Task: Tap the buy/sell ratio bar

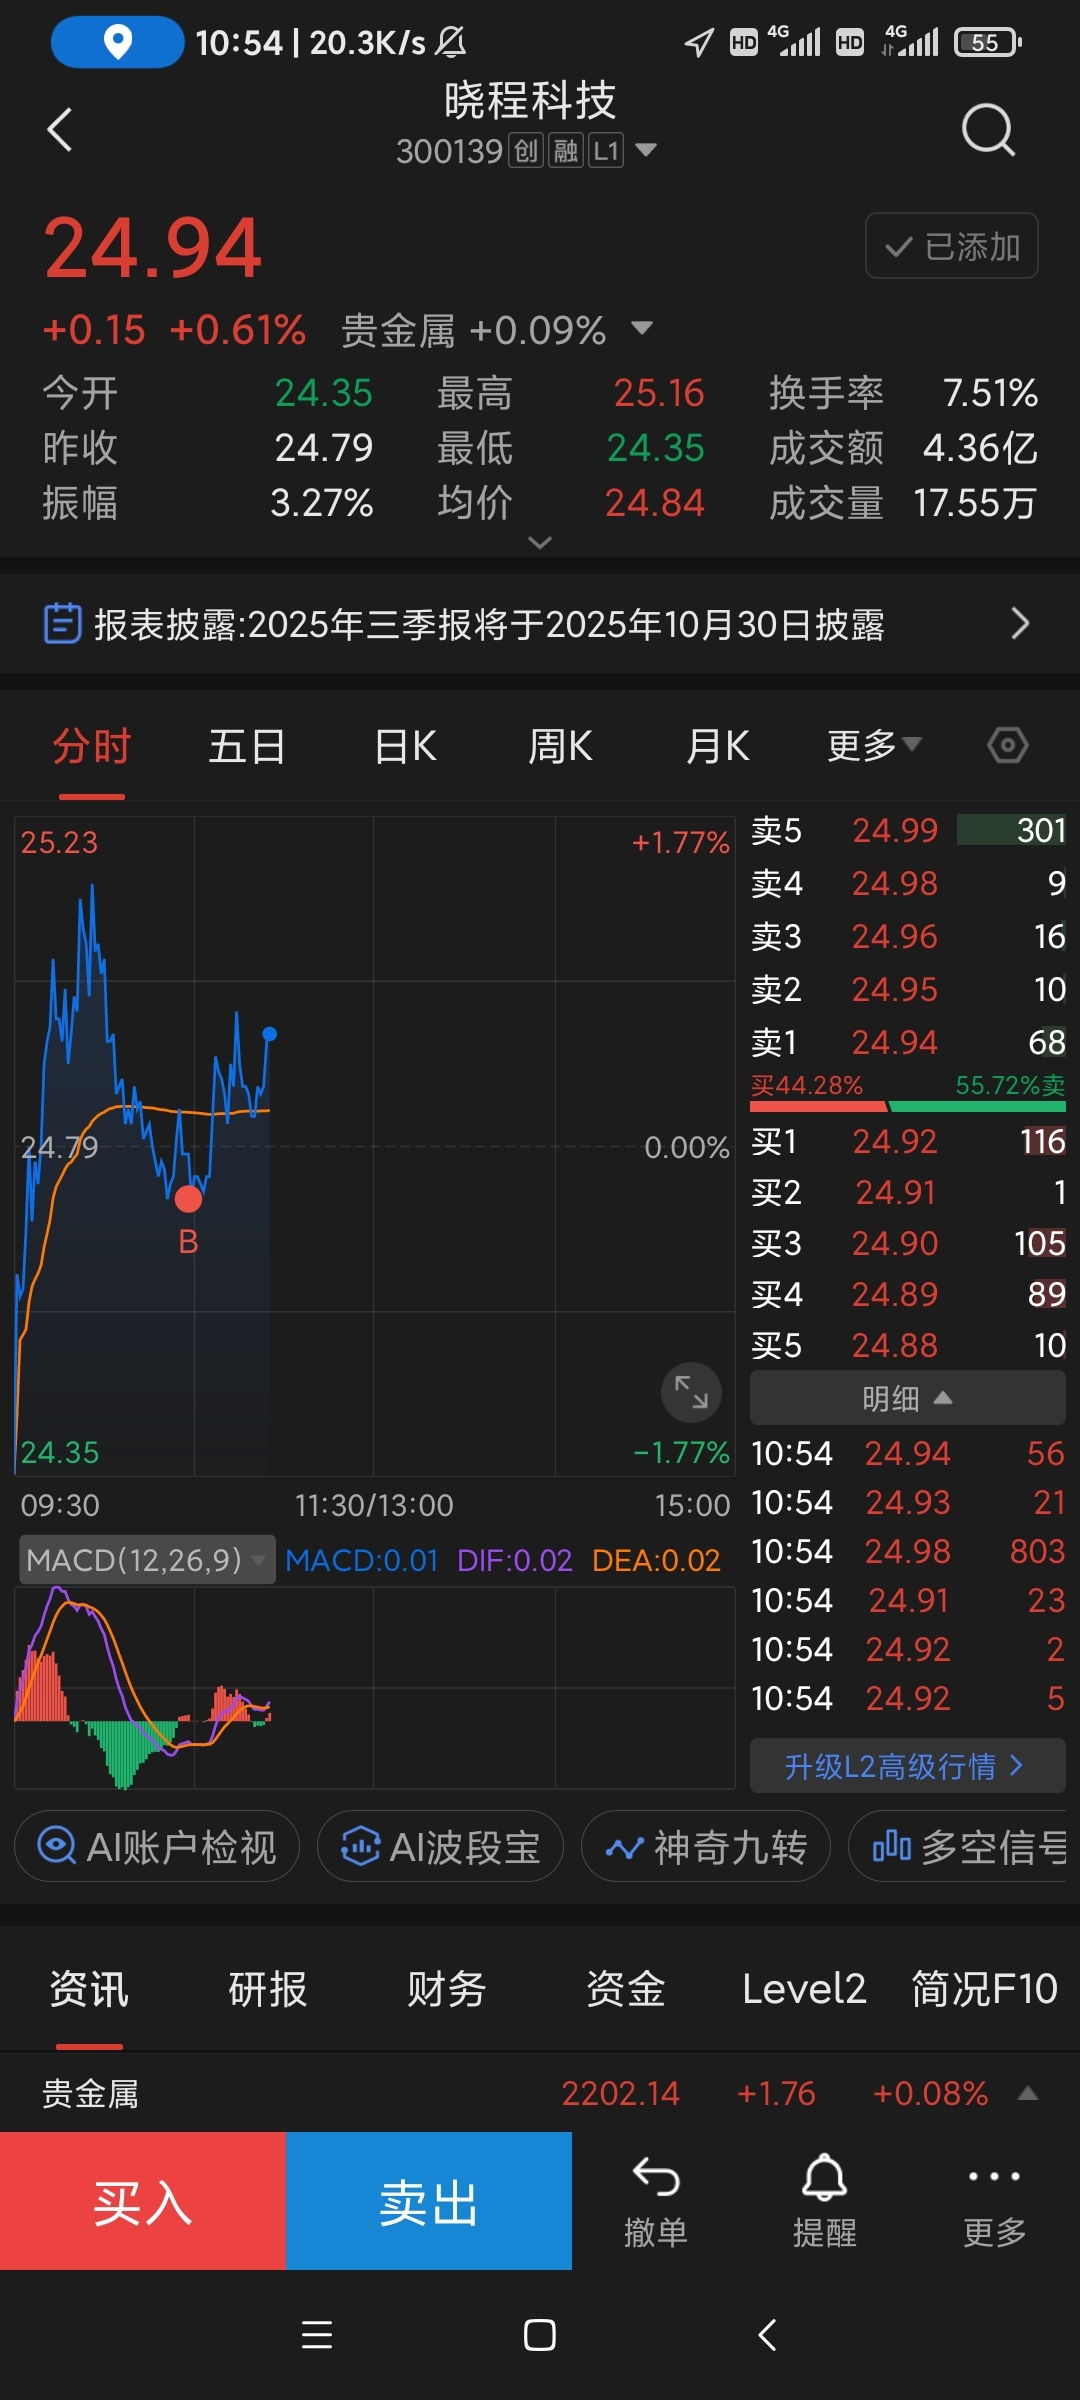Action: click(907, 1105)
